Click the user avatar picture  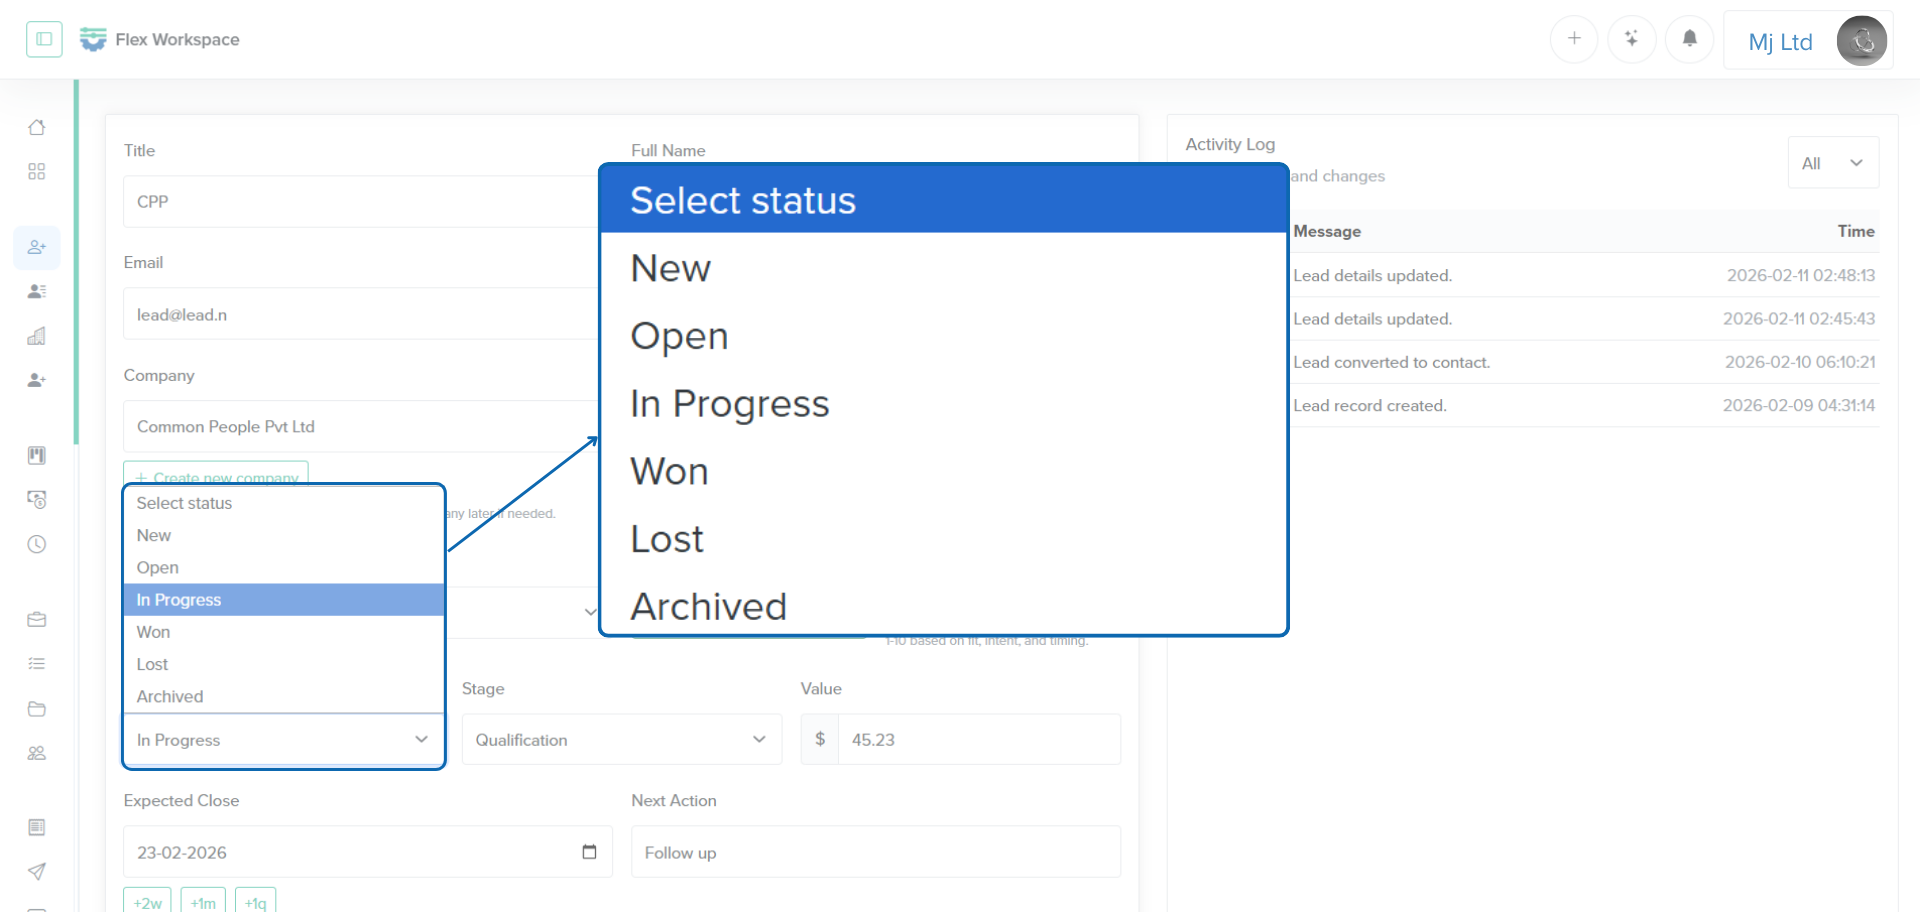pos(1861,41)
